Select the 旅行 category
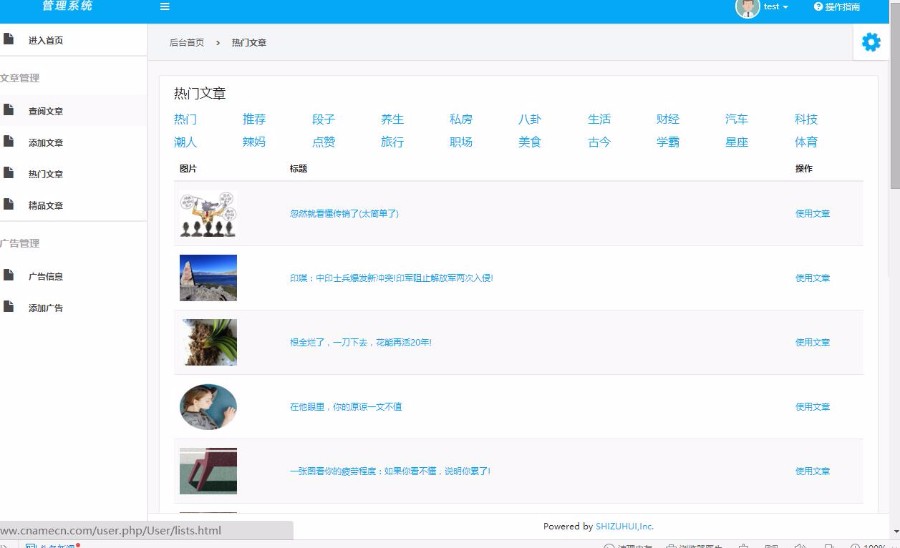Viewport: 900px width, 548px height. [x=393, y=142]
